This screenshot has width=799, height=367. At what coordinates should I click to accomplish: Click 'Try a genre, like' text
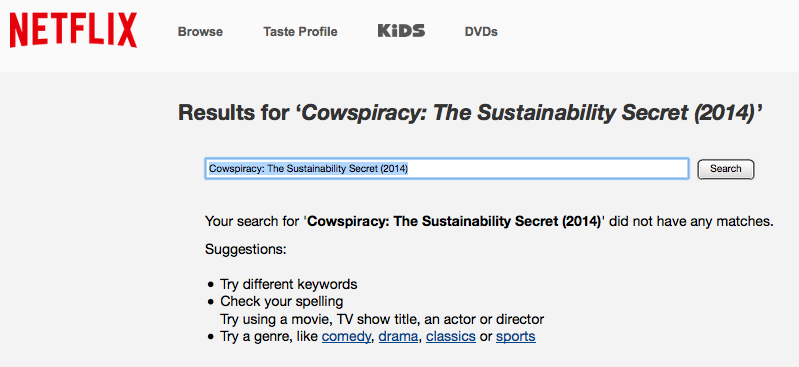point(269,336)
